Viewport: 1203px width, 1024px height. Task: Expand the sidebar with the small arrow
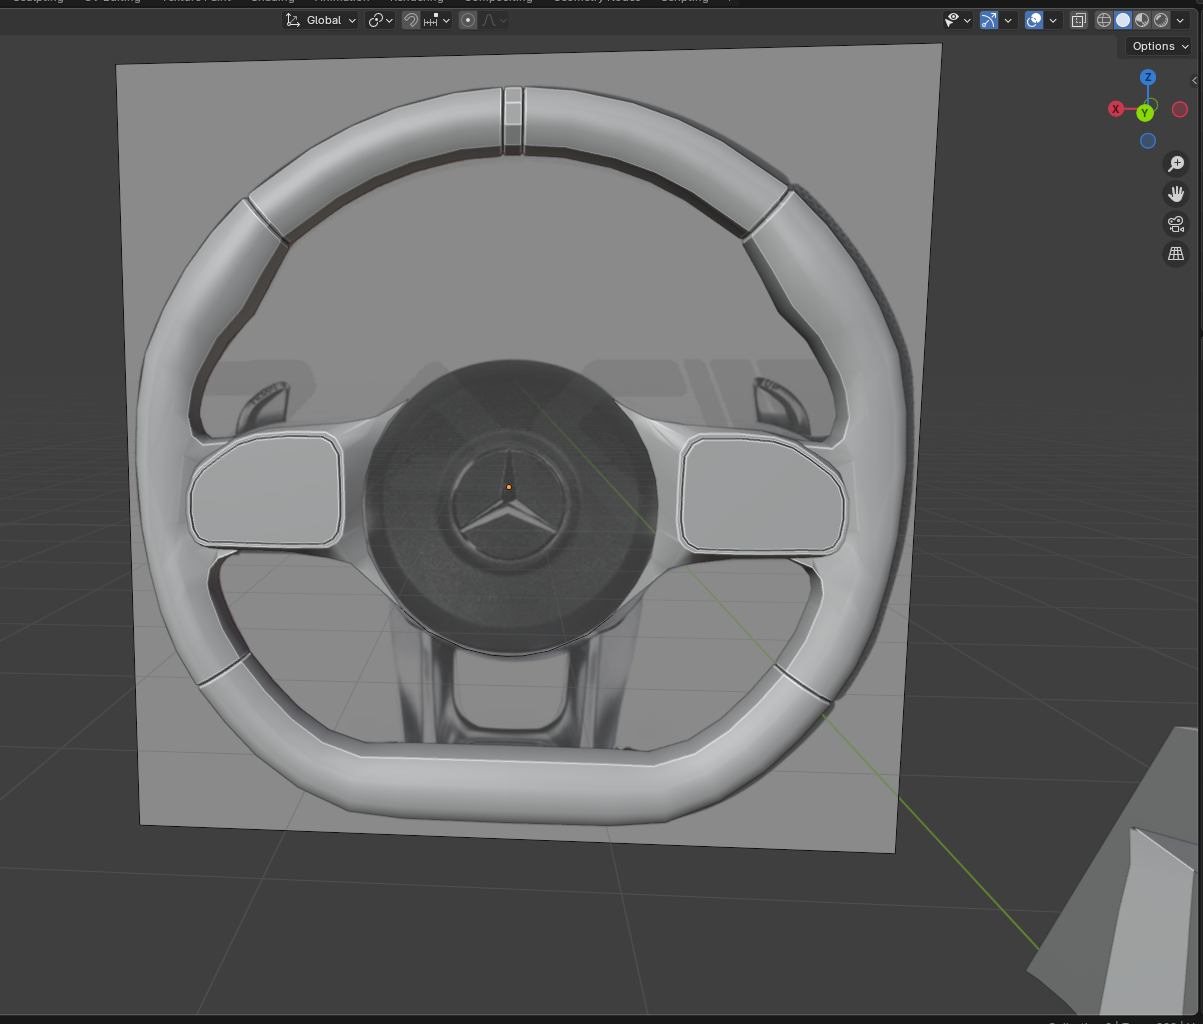point(1195,80)
